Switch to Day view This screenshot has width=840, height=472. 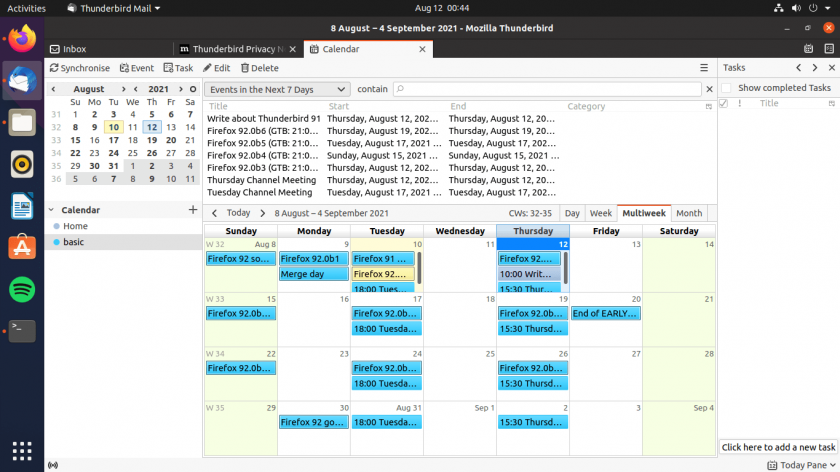click(572, 213)
